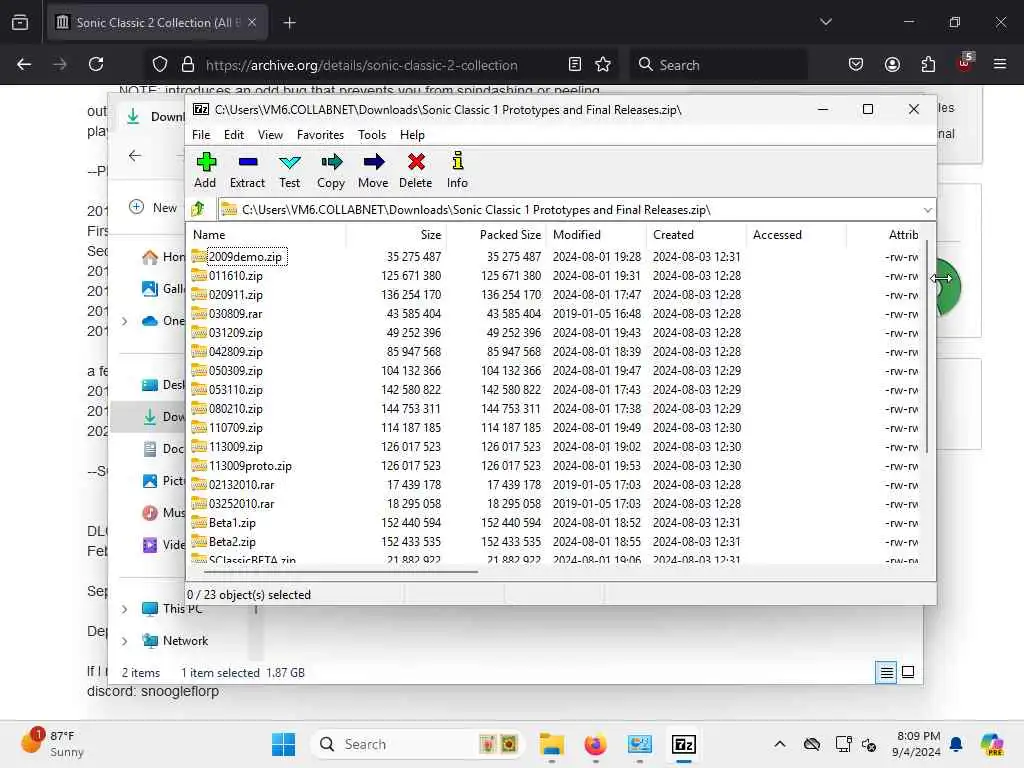
Task: Sort by Packed Size column header
Action: [x=496, y=234]
